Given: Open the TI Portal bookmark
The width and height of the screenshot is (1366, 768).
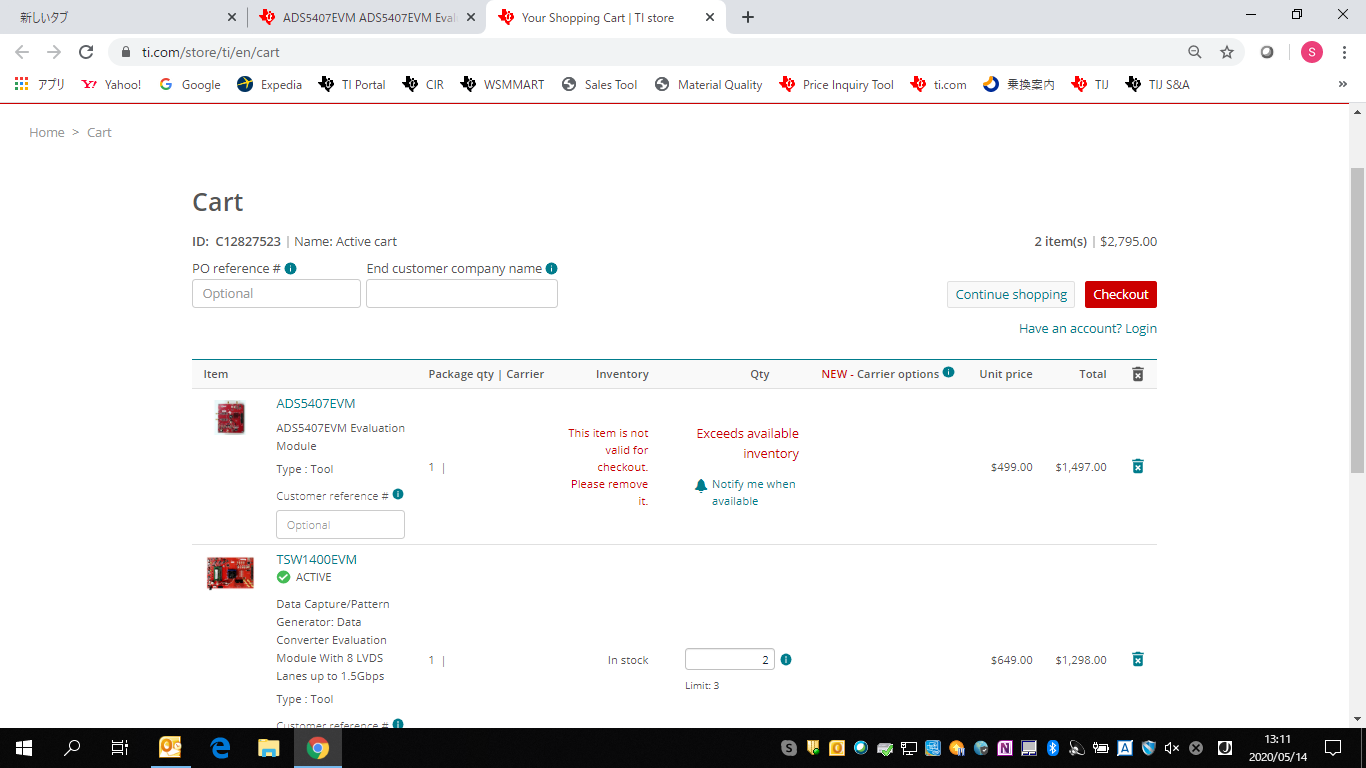Looking at the screenshot, I should coord(352,85).
